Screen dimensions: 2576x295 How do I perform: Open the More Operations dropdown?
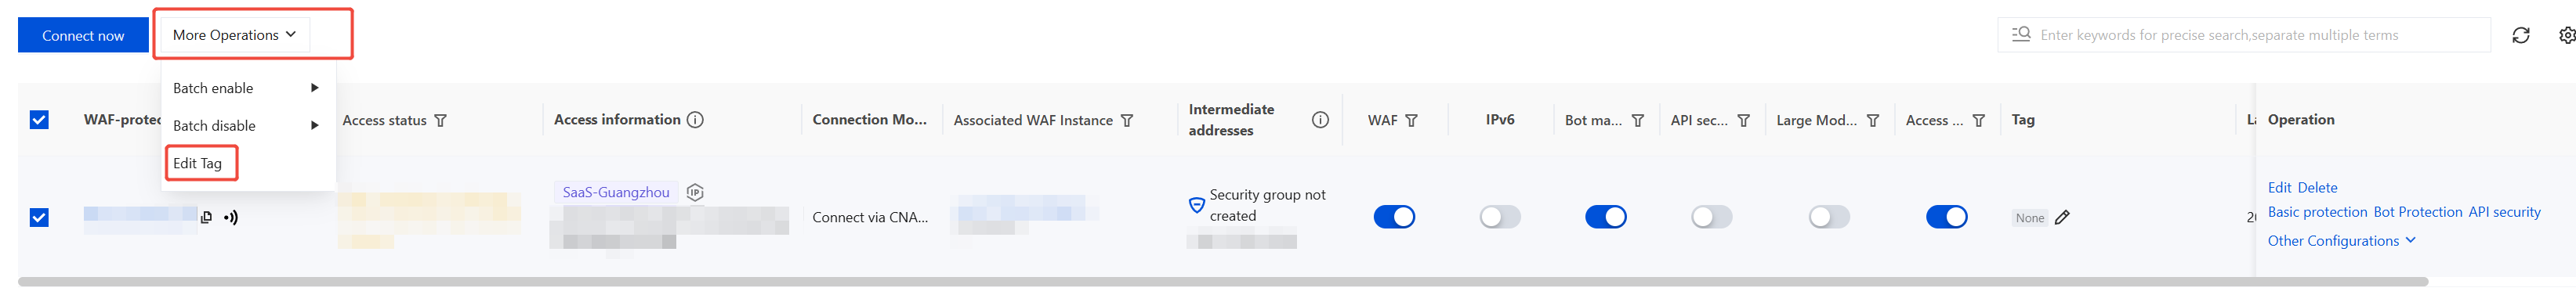235,35
